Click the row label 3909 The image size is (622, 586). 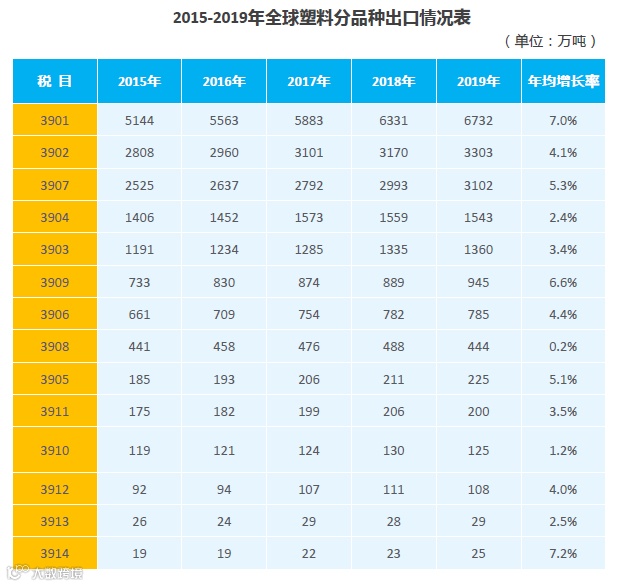pyautogui.click(x=55, y=282)
